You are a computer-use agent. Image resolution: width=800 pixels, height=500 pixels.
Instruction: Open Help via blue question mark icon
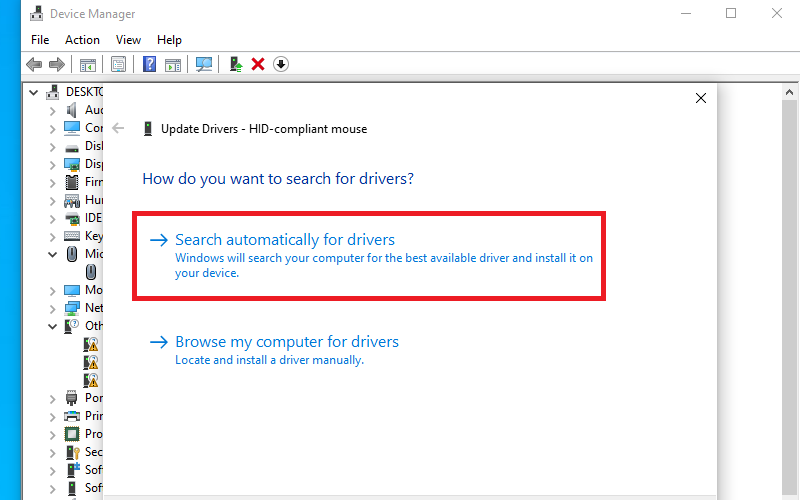pos(149,65)
